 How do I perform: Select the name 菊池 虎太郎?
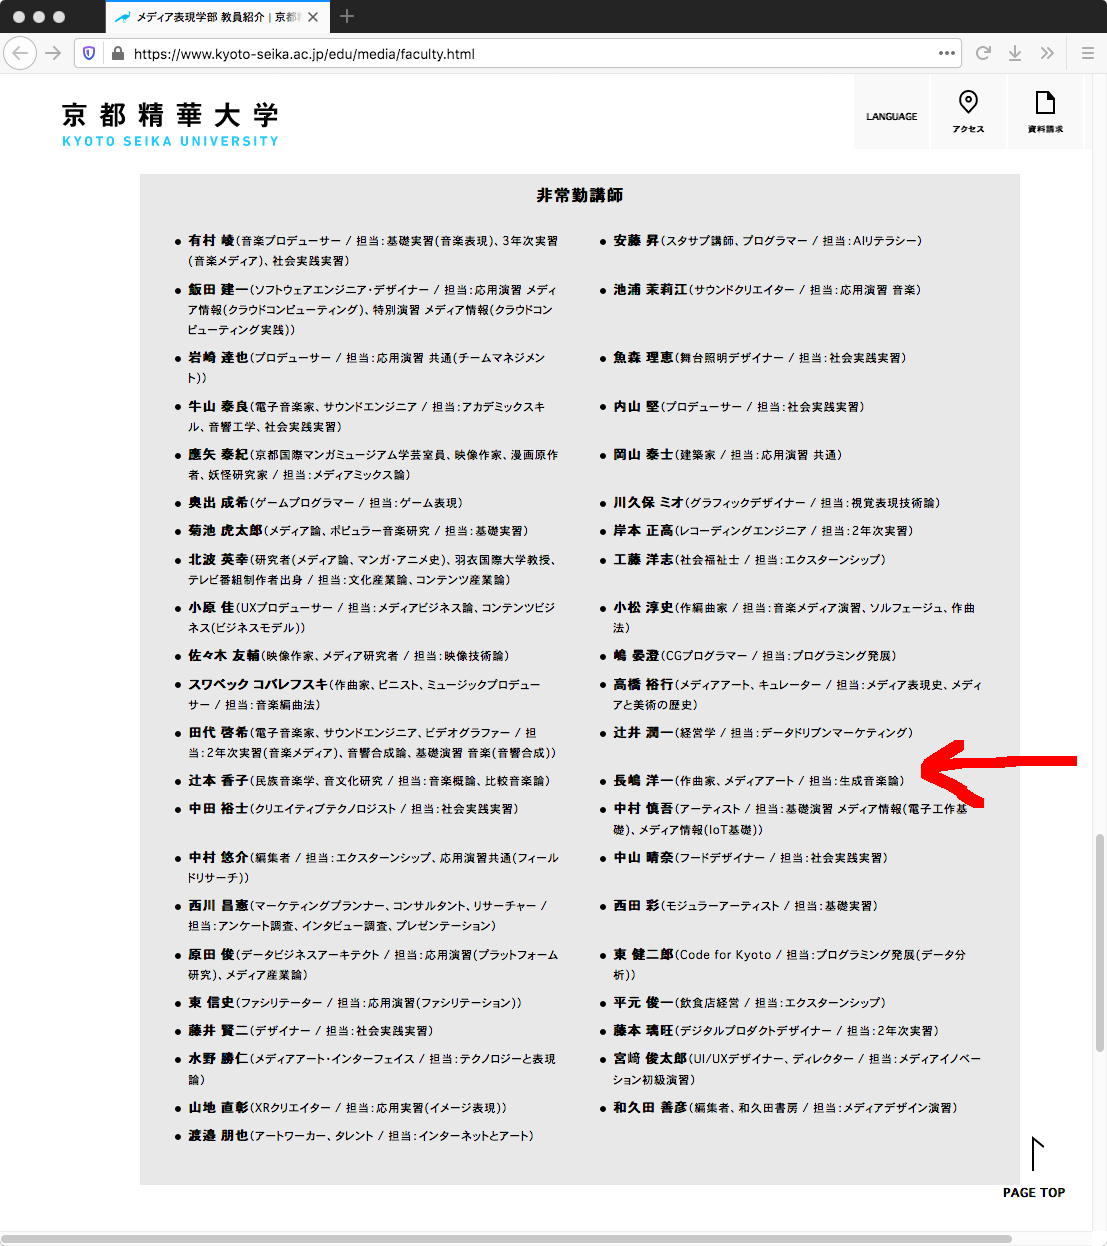tap(225, 531)
